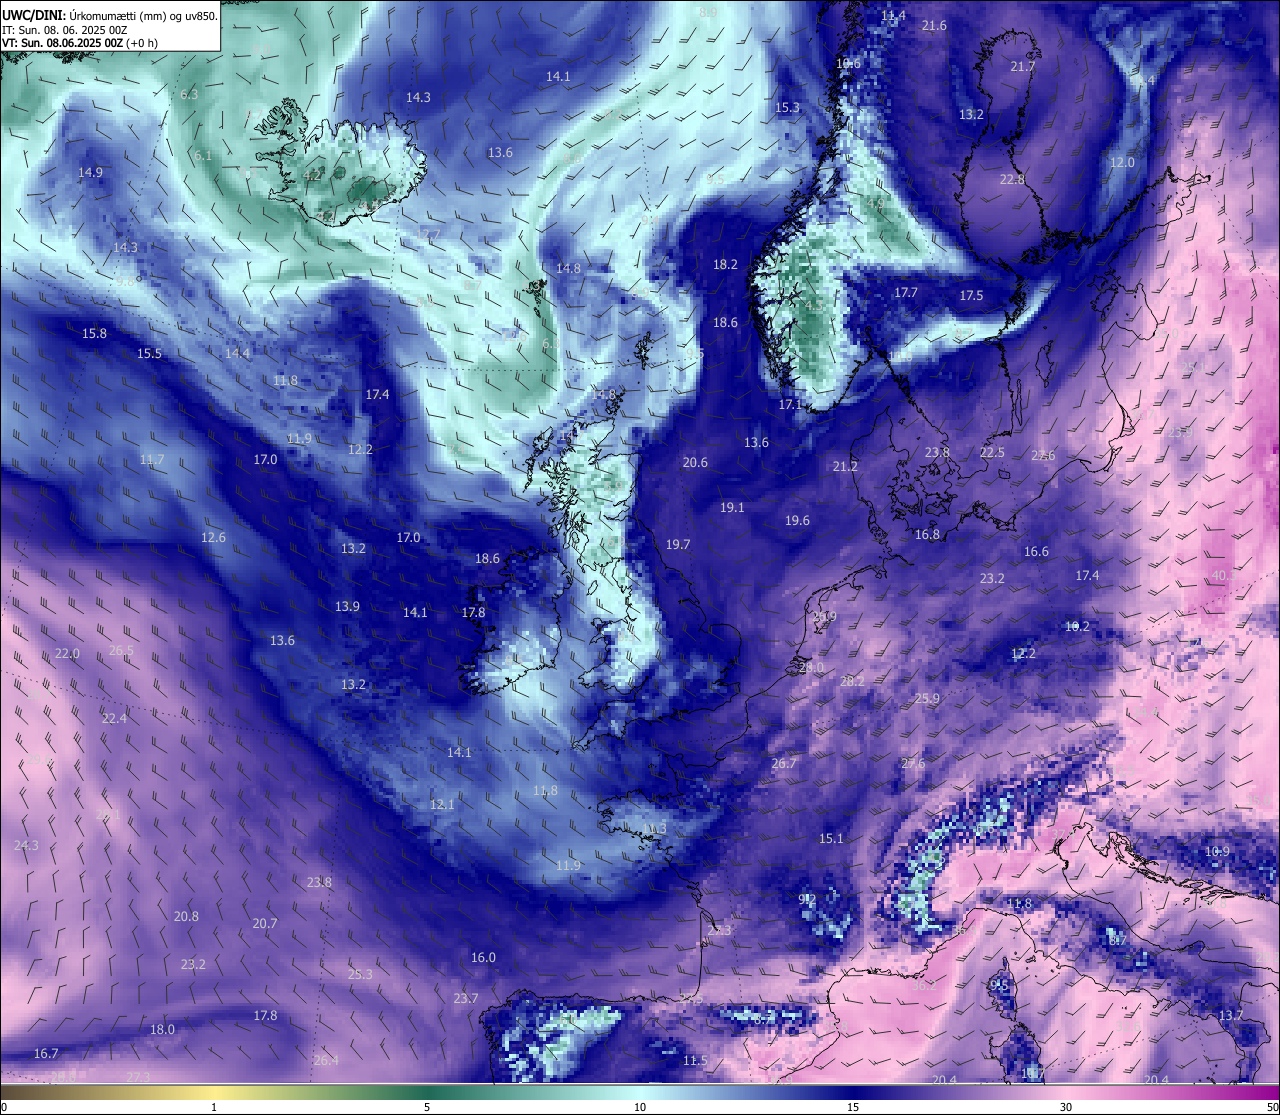The image size is (1280, 1115).
Task: Click the 22.8 value over Finland
Action: coord(1012,179)
